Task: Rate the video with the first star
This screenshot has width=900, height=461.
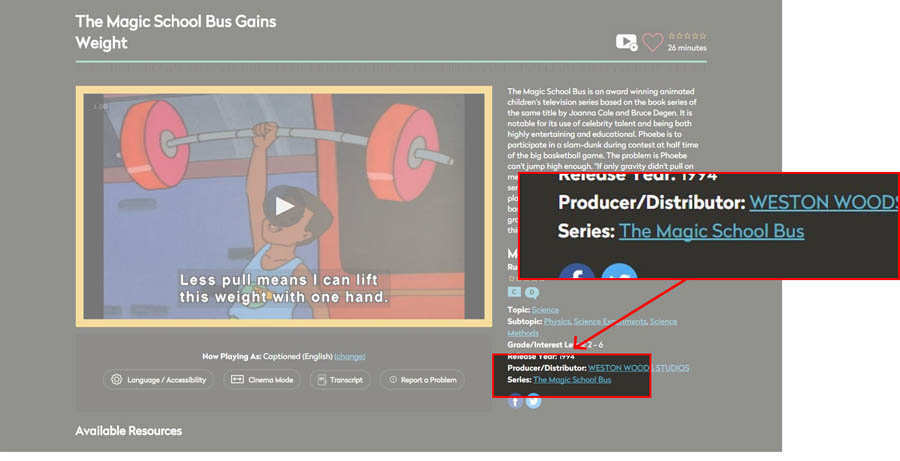Action: click(672, 36)
